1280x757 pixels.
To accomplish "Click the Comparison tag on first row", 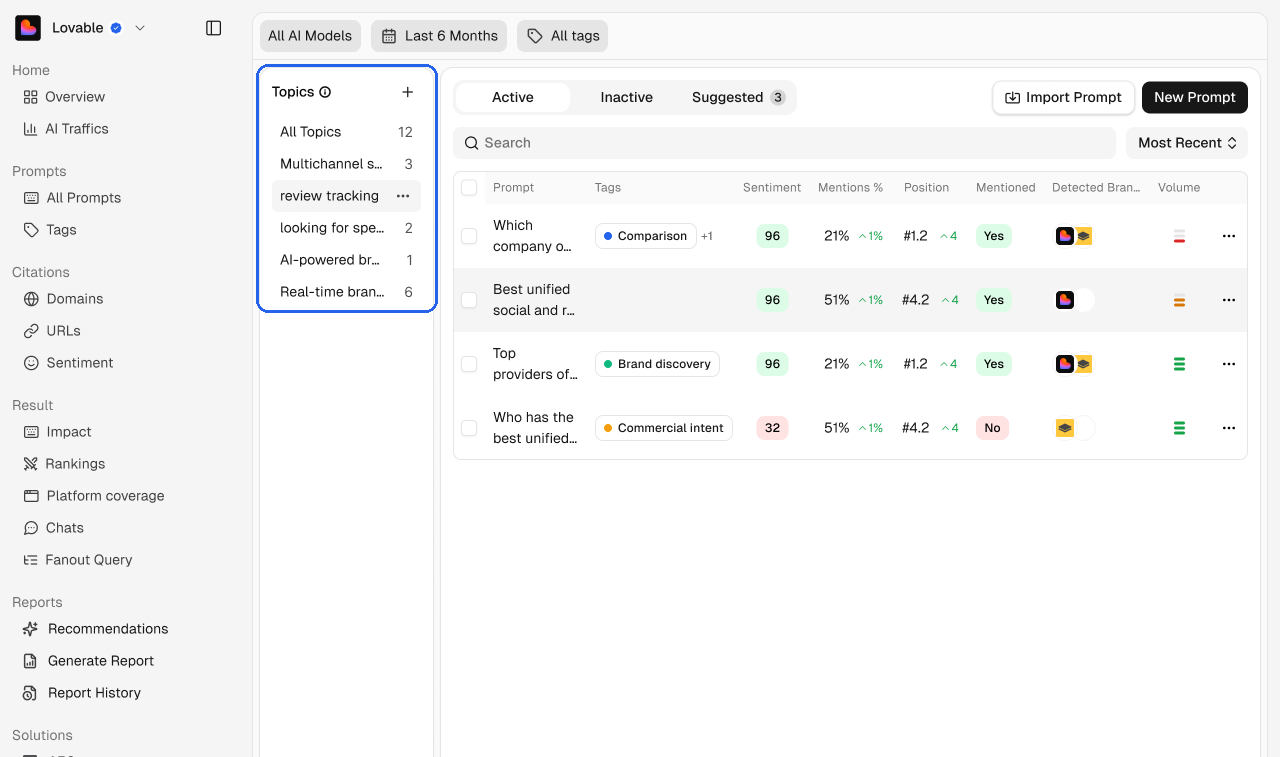I will (645, 236).
